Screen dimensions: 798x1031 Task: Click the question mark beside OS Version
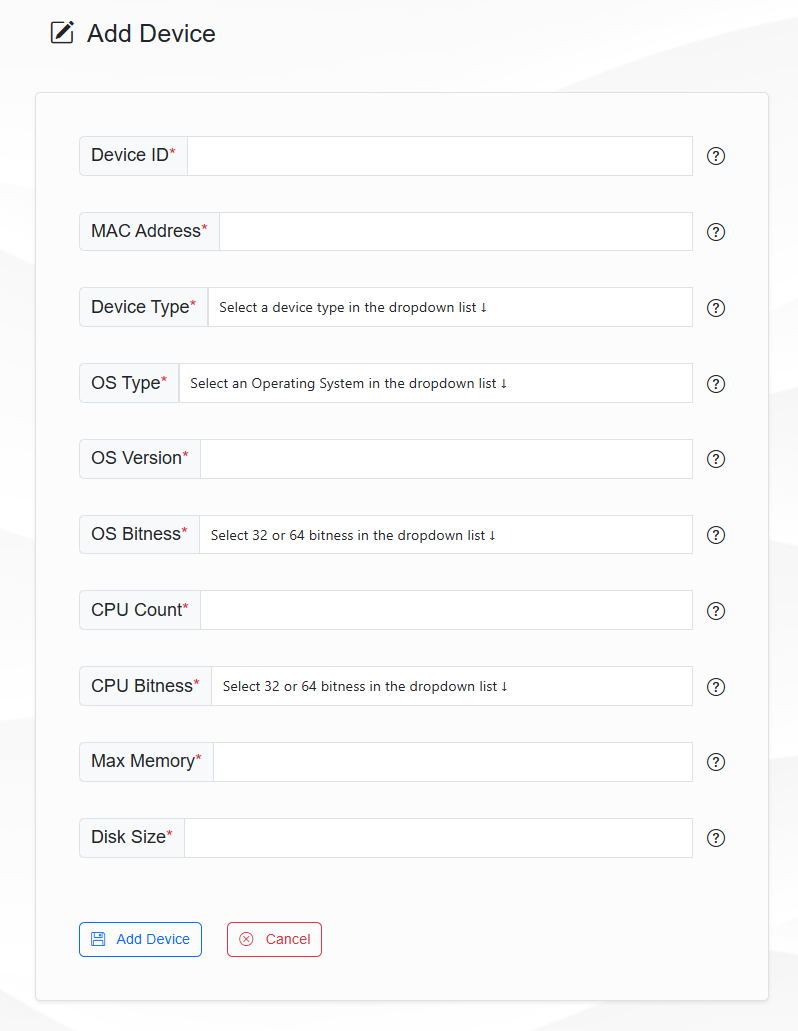pos(716,459)
